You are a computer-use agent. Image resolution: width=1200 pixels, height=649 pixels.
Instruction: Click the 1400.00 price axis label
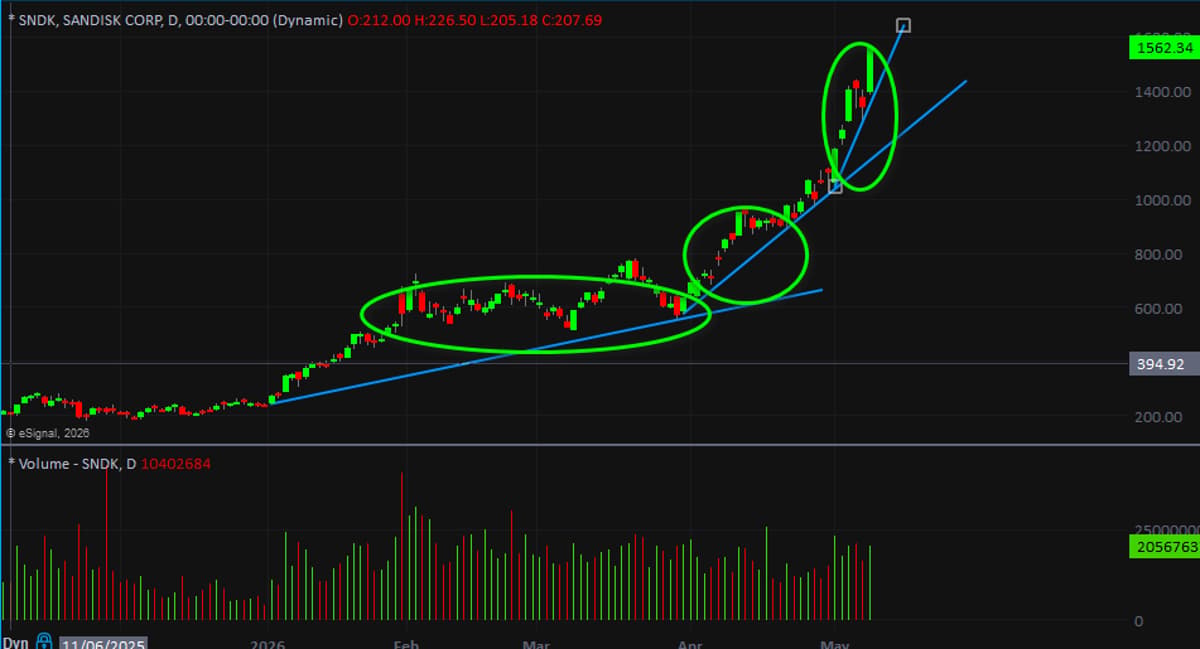click(1161, 92)
